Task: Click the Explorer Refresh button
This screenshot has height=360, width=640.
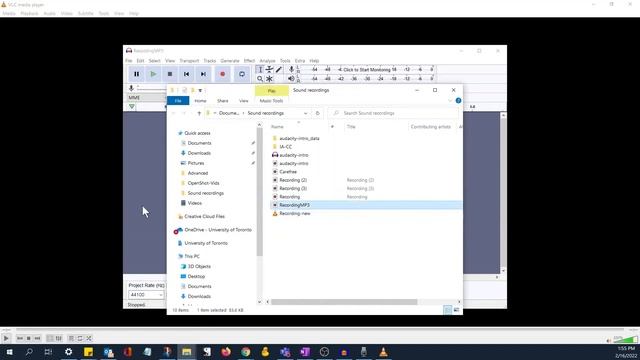Action: 318,113
